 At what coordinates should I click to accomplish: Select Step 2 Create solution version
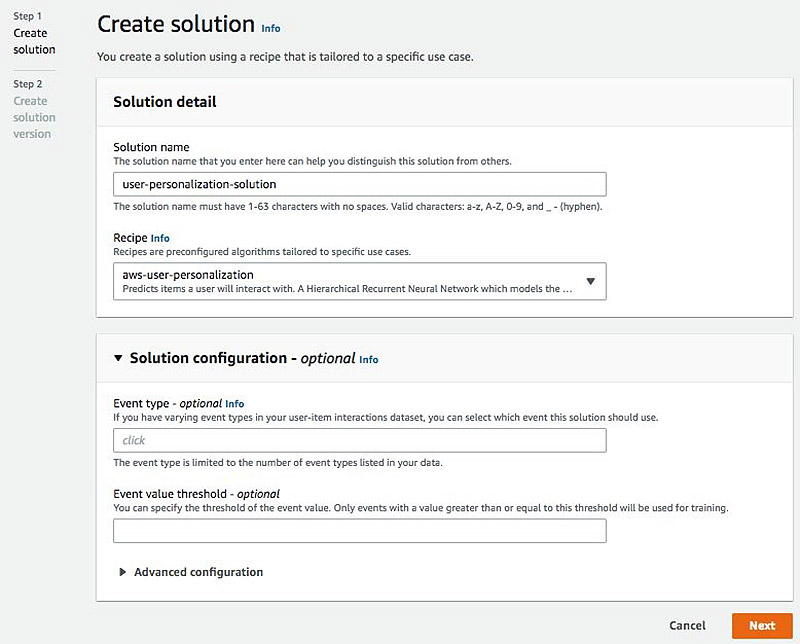pos(34,109)
